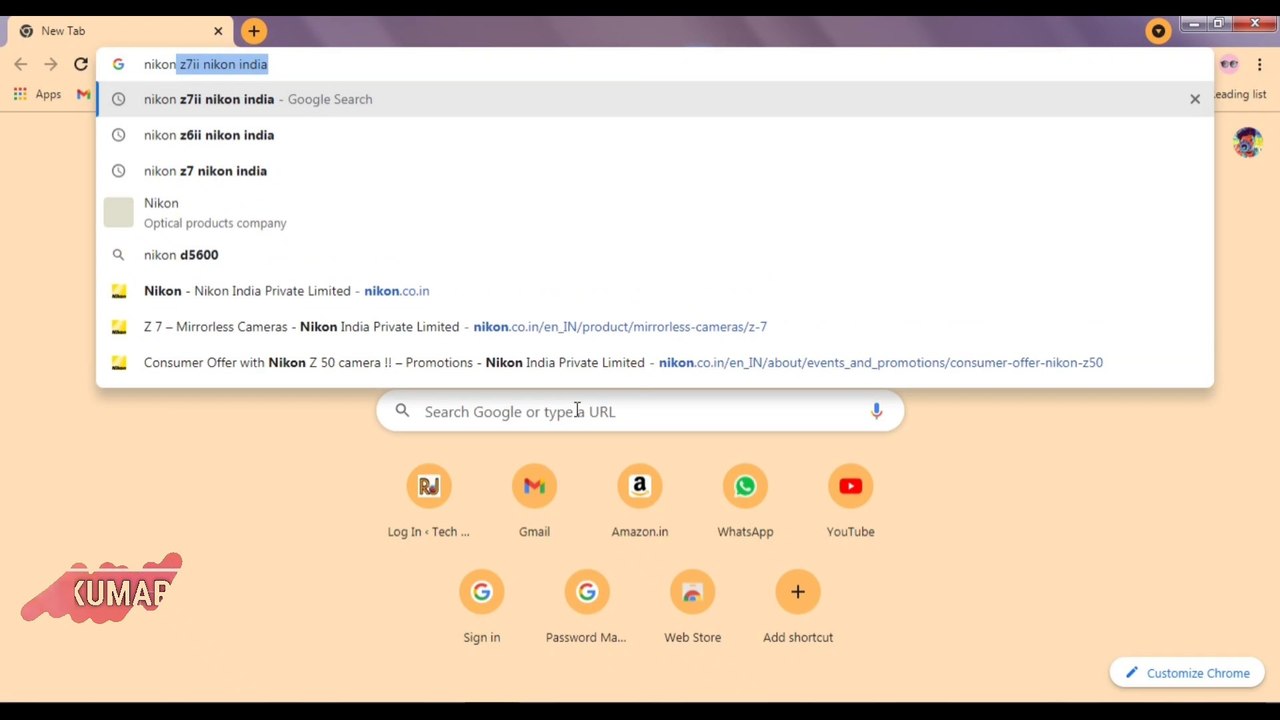
Task: Open the Reading list in the bookmarks bar
Action: click(x=1240, y=94)
